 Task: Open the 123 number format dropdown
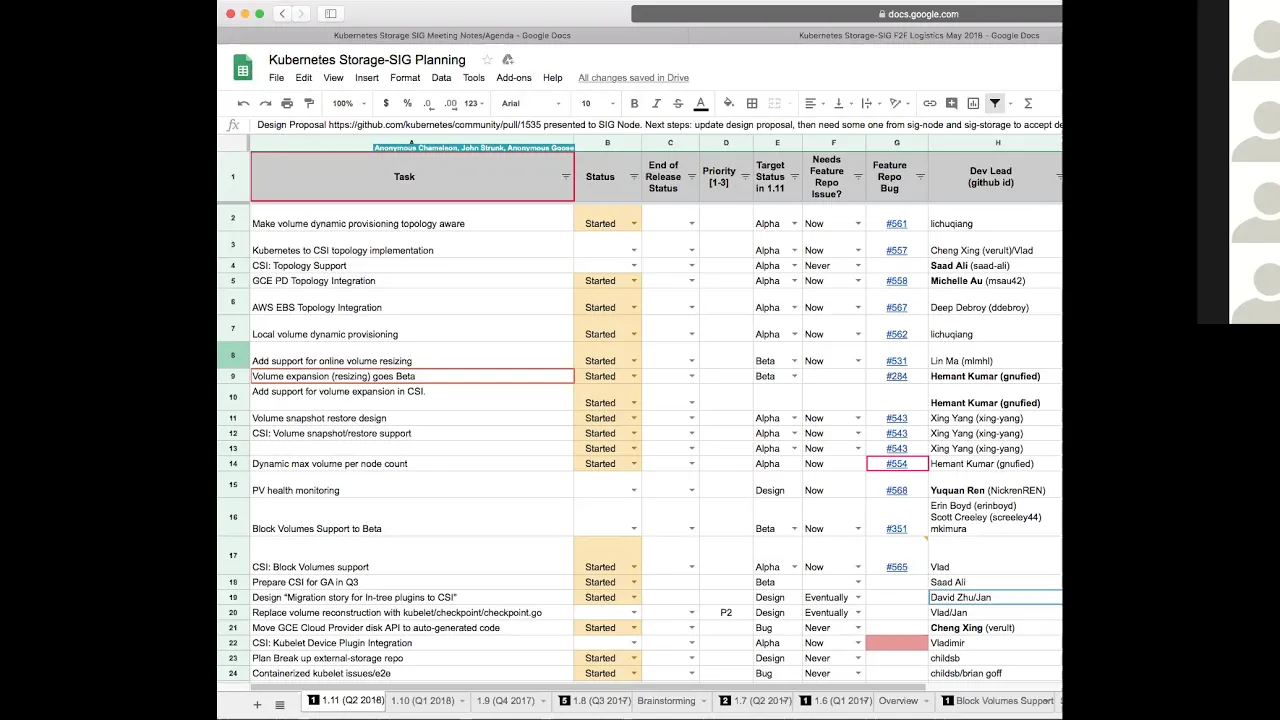475,103
